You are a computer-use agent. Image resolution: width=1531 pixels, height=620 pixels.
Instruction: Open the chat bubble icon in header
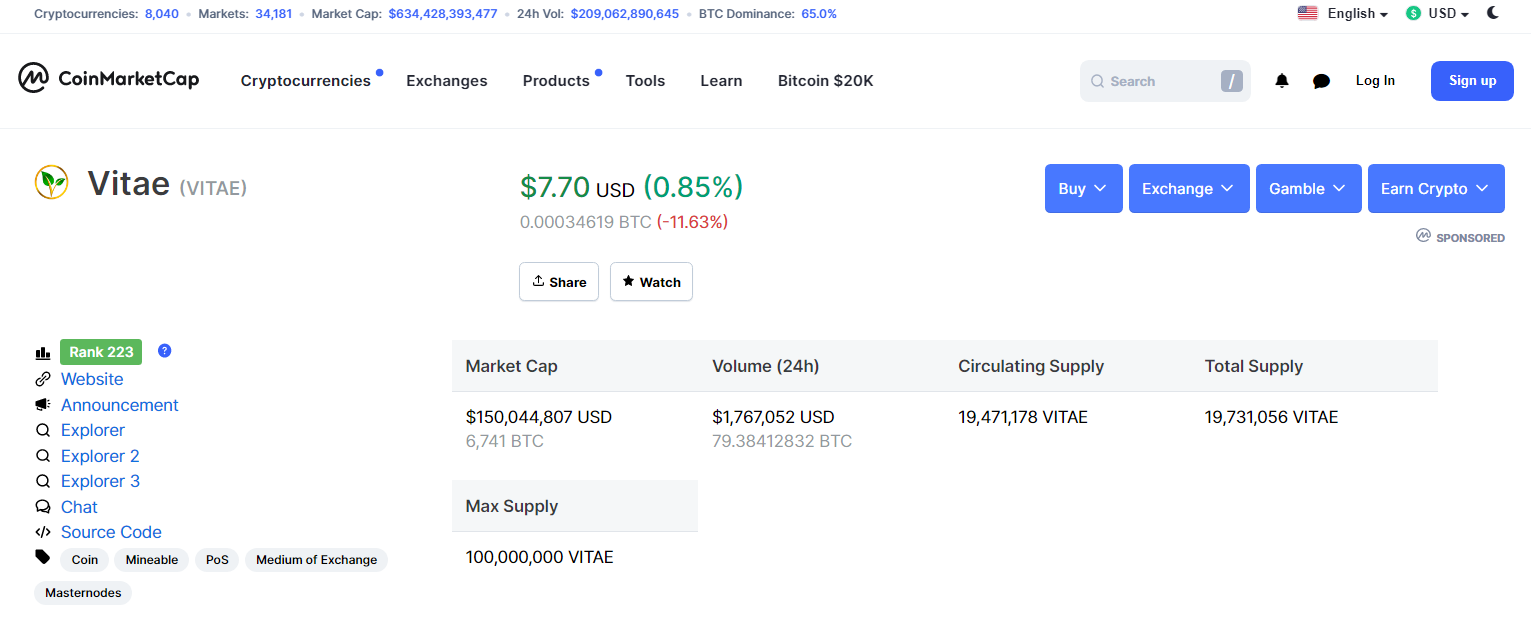1321,81
